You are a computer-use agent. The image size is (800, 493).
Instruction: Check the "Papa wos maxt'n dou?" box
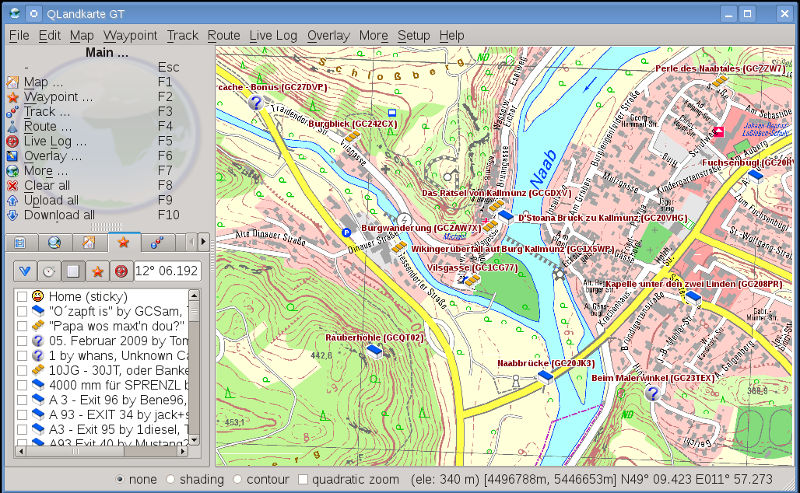pyautogui.click(x=21, y=326)
